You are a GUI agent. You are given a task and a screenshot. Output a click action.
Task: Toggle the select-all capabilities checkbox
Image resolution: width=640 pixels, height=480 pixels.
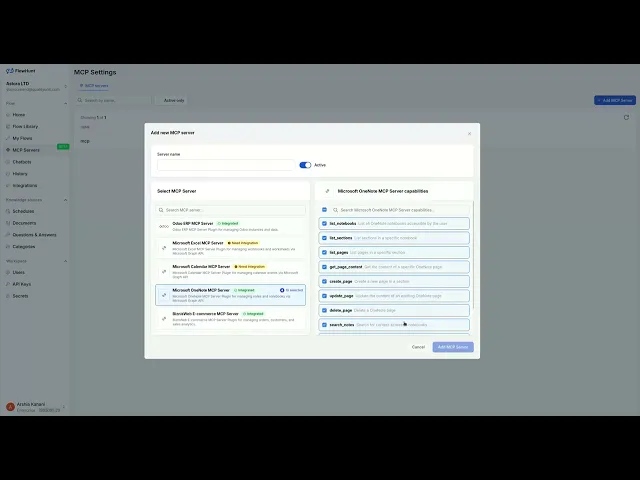(x=324, y=210)
